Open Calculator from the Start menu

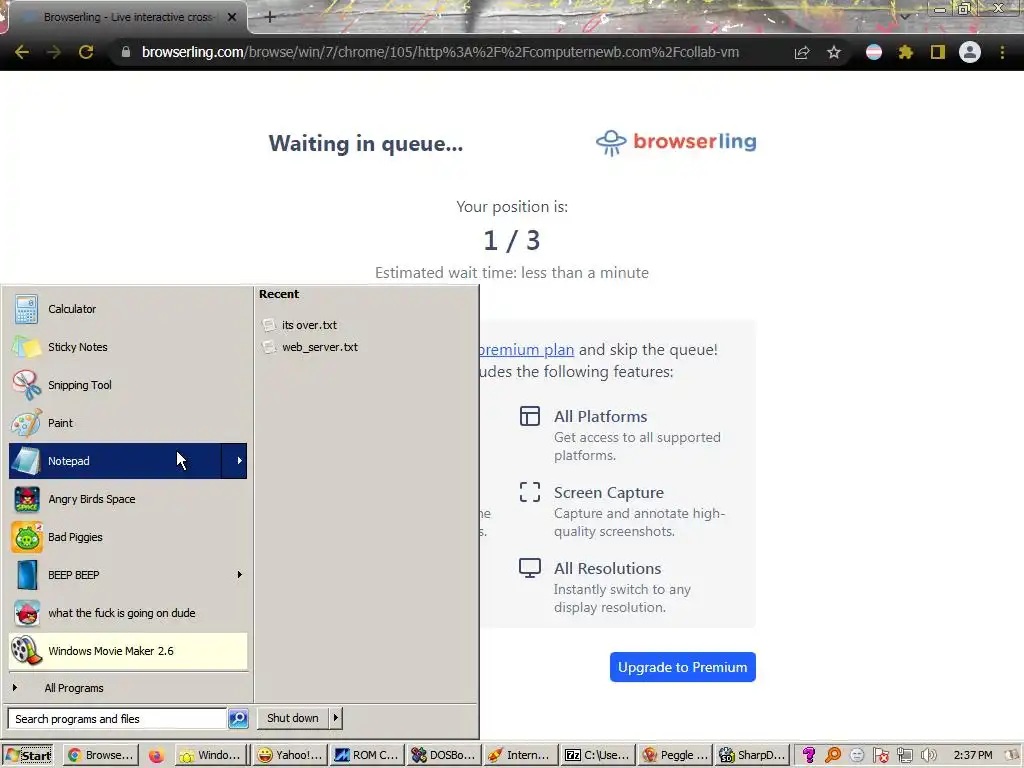[x=128, y=309]
